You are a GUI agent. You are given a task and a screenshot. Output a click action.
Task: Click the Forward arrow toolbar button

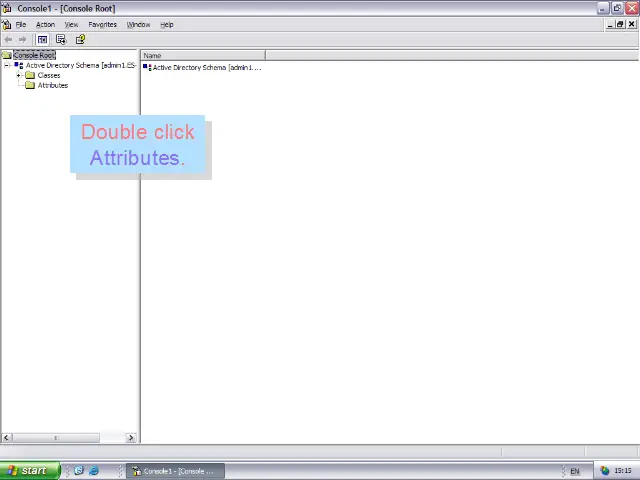click(23, 40)
